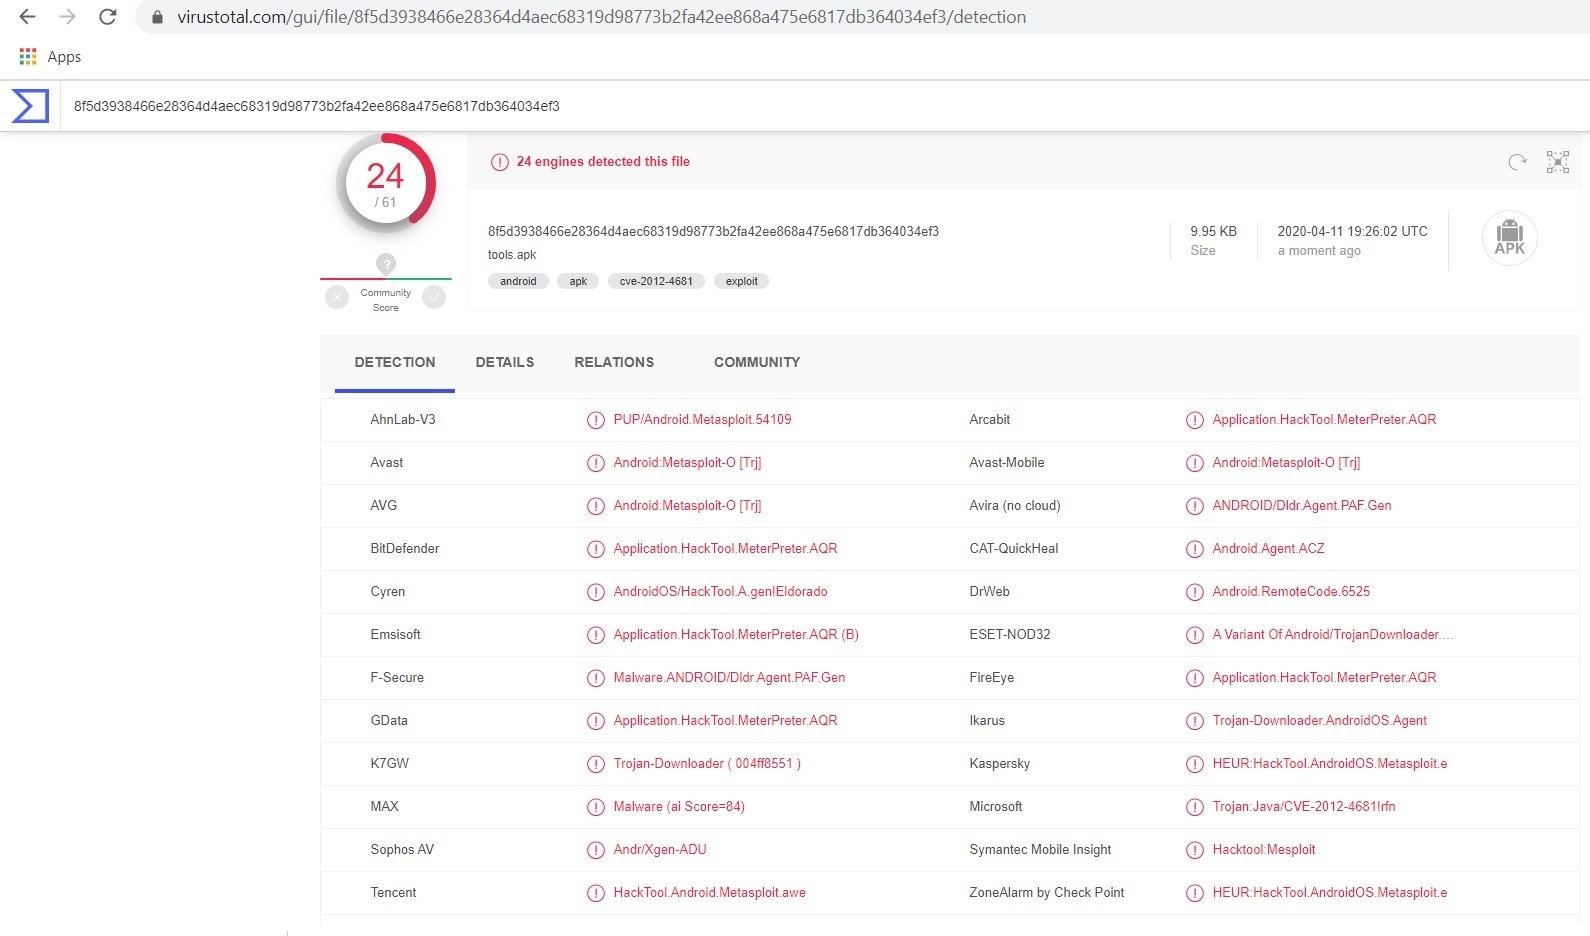1590x936 pixels.
Task: Click the warning icon in the Sophos AV row
Action: (596, 850)
